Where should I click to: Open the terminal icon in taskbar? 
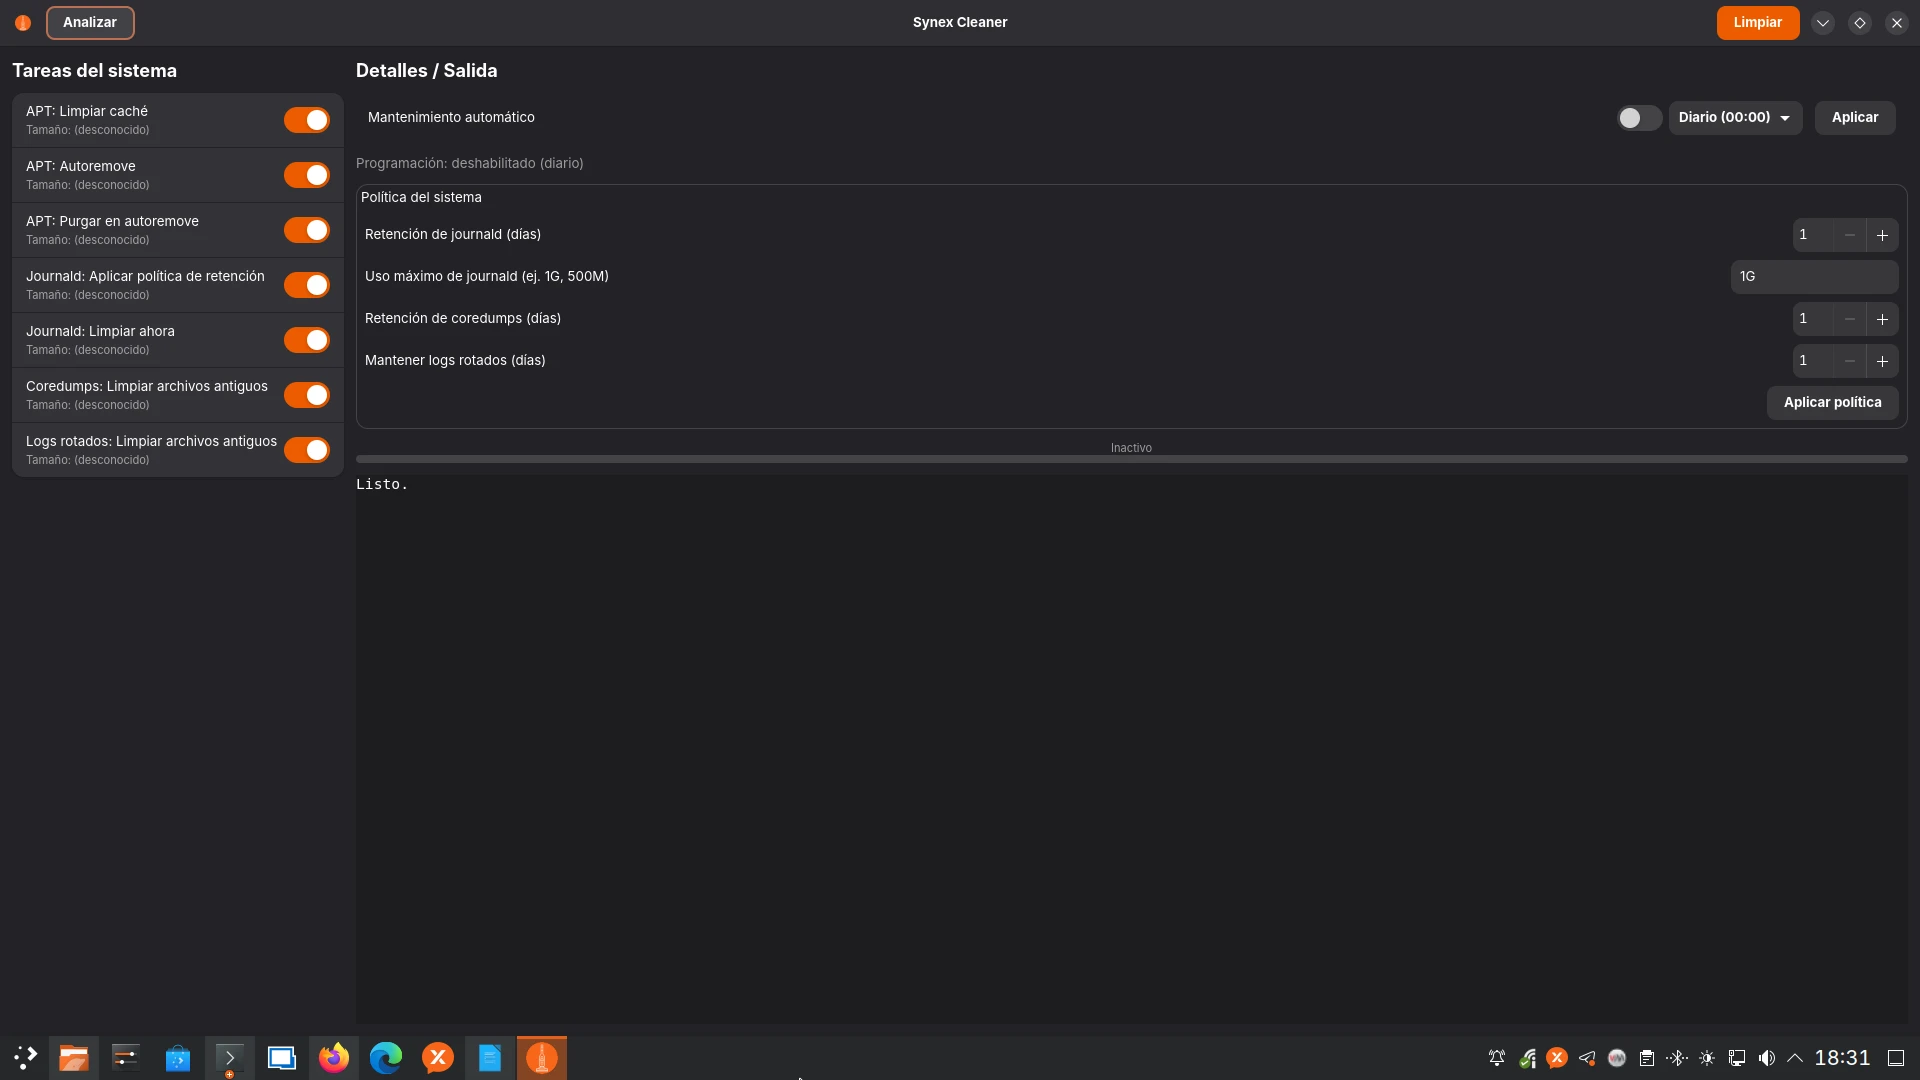[229, 1058]
